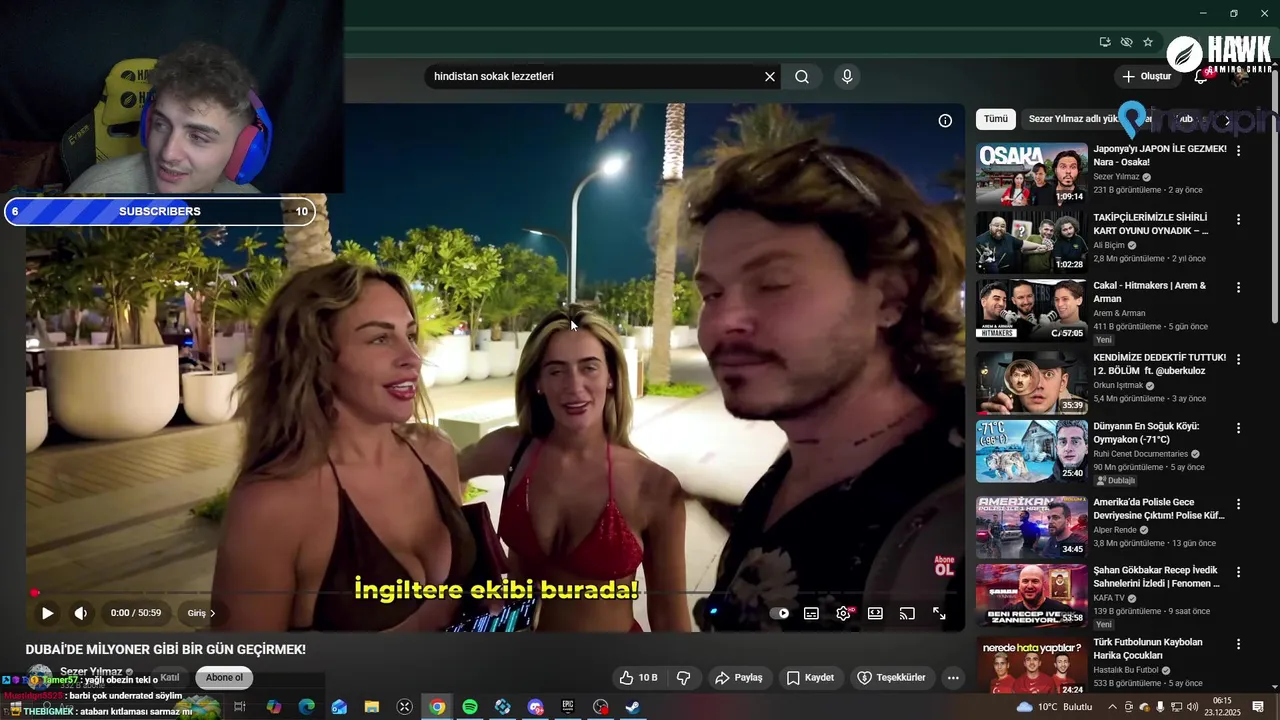Open the Outlook mail icon in the taskbar
The width and height of the screenshot is (1280, 720).
pos(339,707)
